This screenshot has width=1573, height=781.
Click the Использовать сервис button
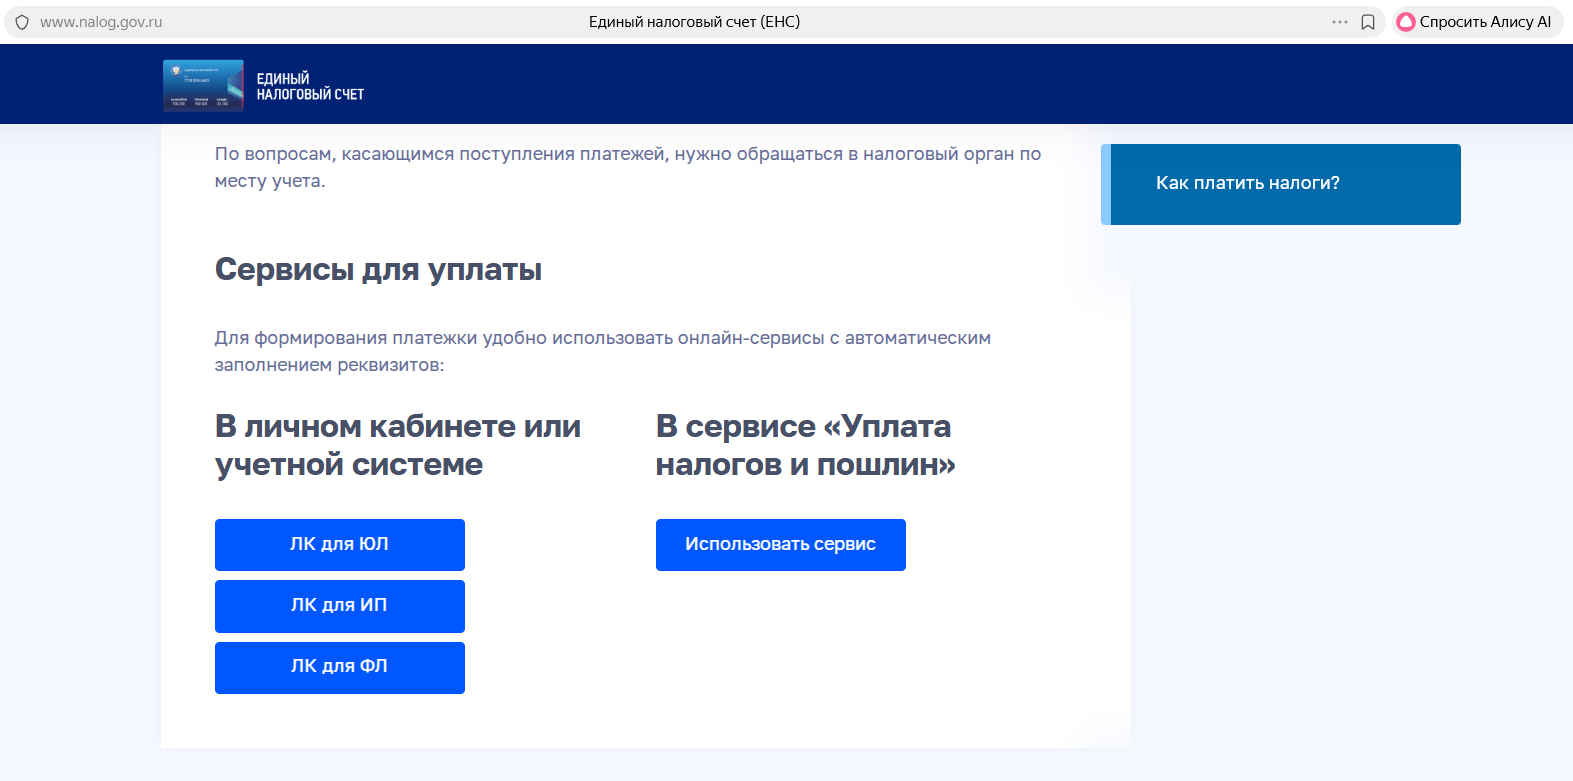[x=780, y=545]
